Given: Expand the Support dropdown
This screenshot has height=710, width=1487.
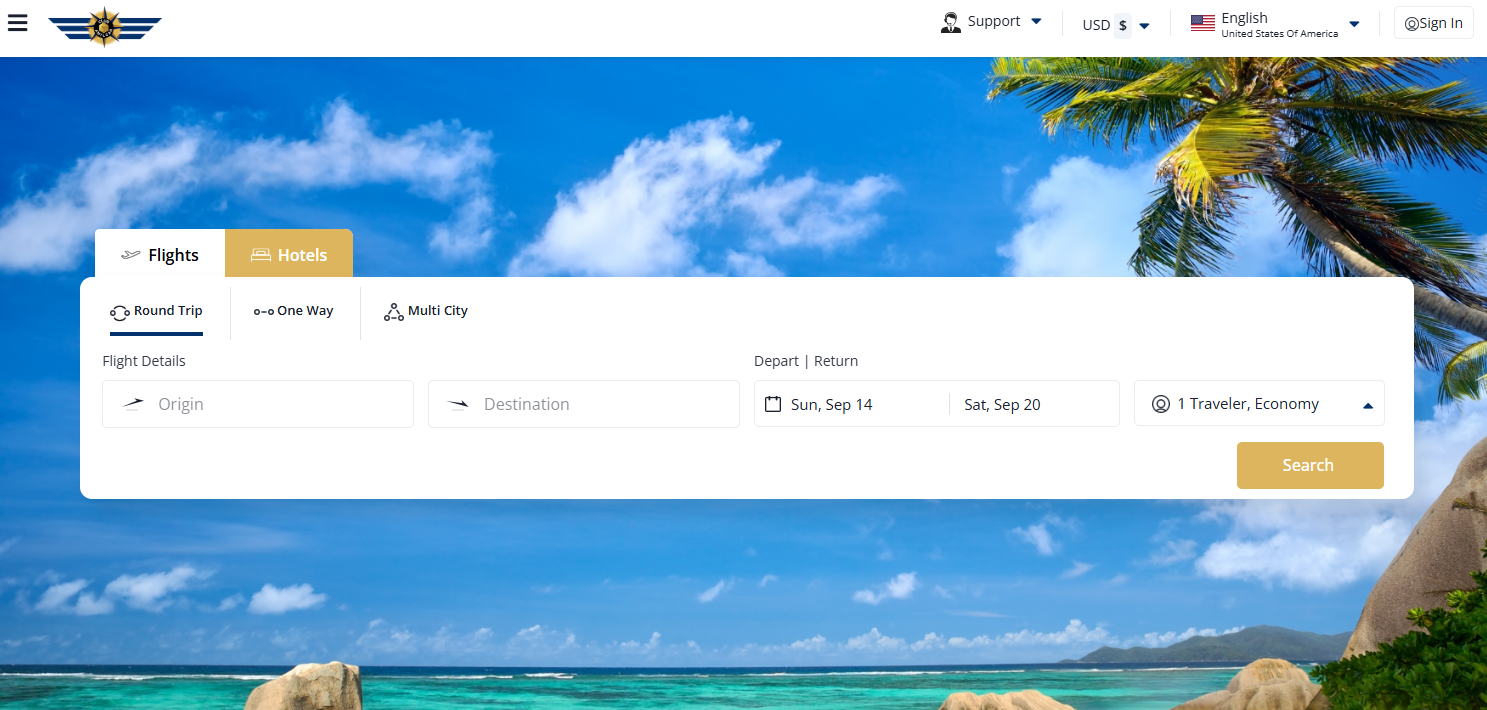Looking at the screenshot, I should tap(1036, 21).
